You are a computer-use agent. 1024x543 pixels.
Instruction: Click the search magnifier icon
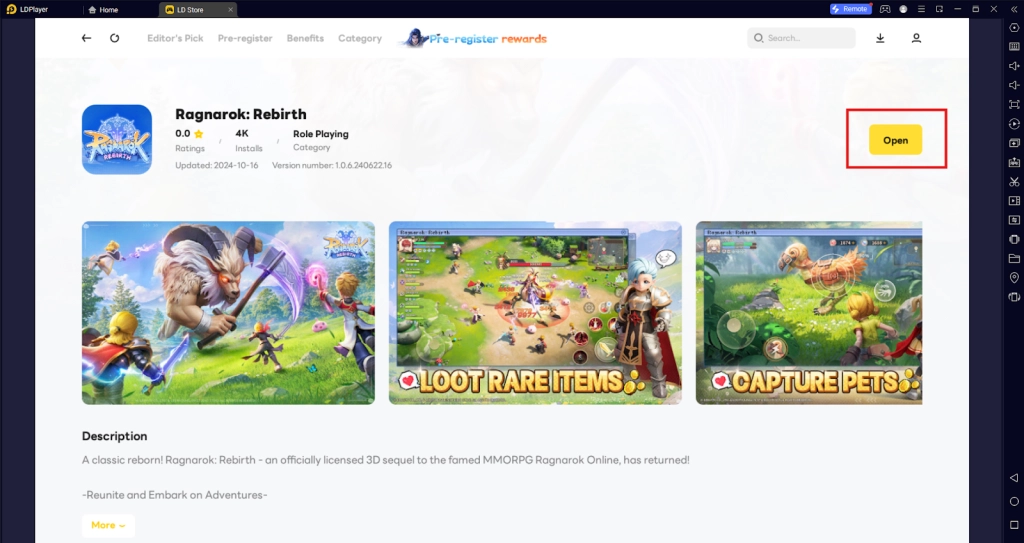click(758, 38)
